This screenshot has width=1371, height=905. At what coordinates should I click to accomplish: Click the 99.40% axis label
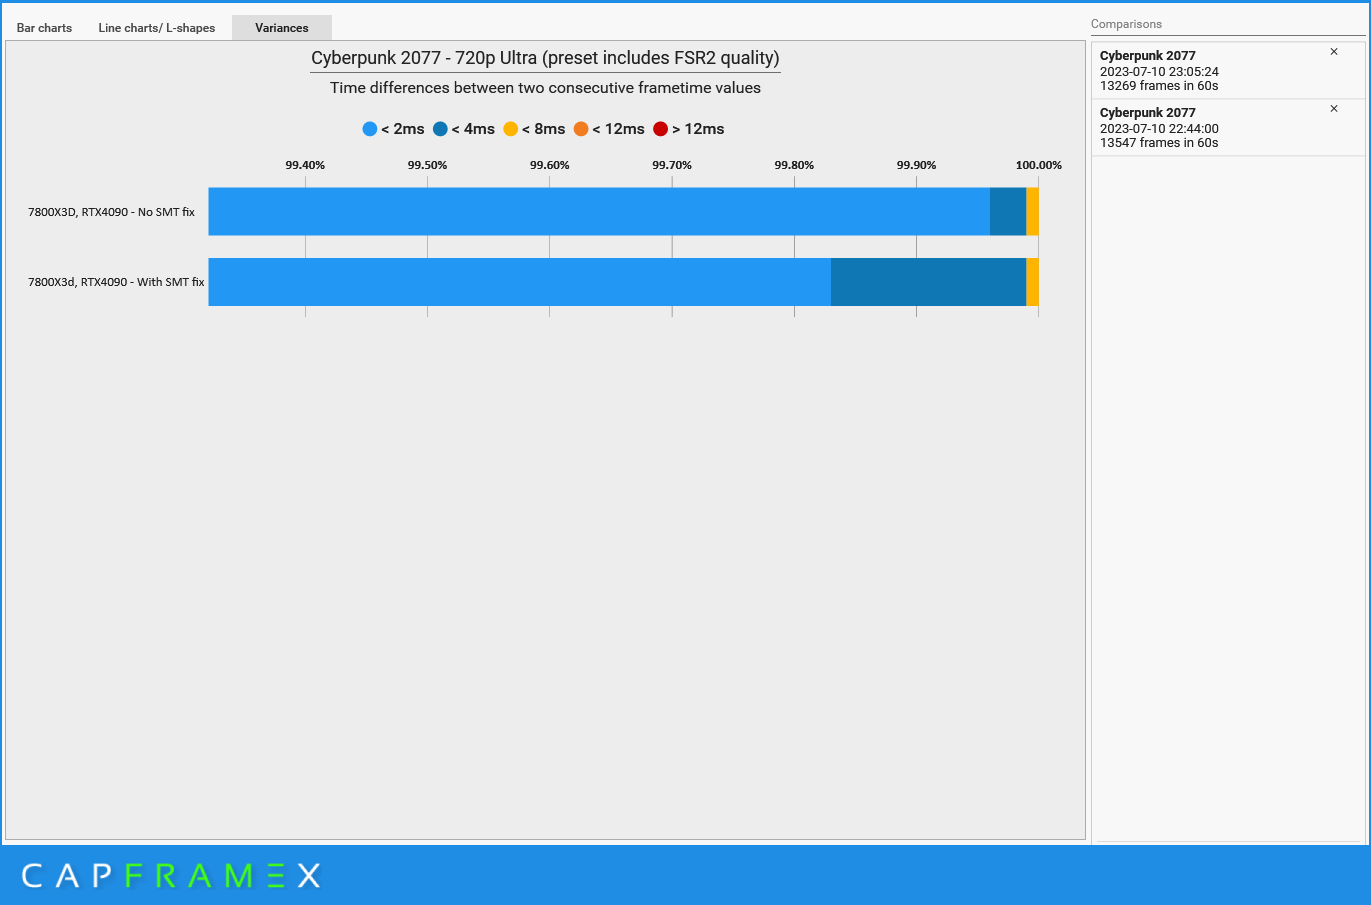pyautogui.click(x=305, y=165)
